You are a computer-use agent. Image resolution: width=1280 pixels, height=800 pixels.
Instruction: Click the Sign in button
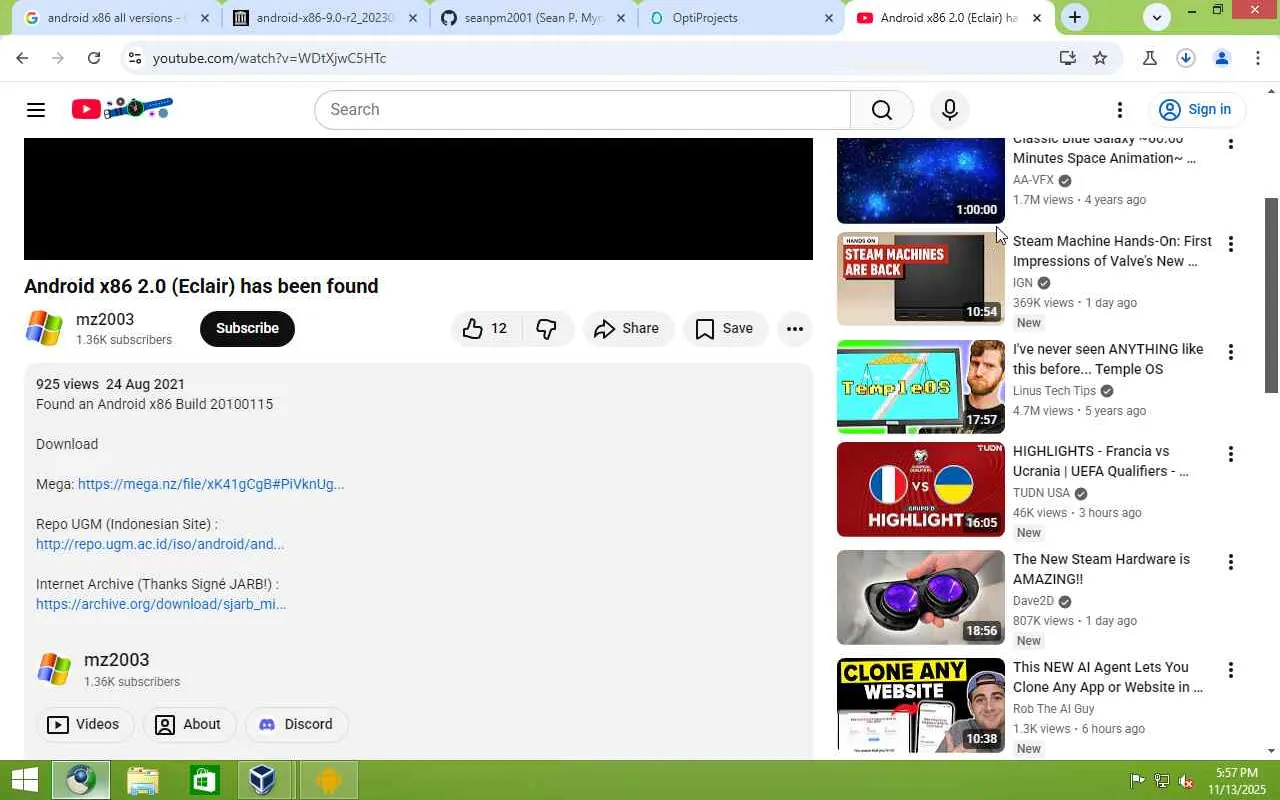click(x=1195, y=110)
